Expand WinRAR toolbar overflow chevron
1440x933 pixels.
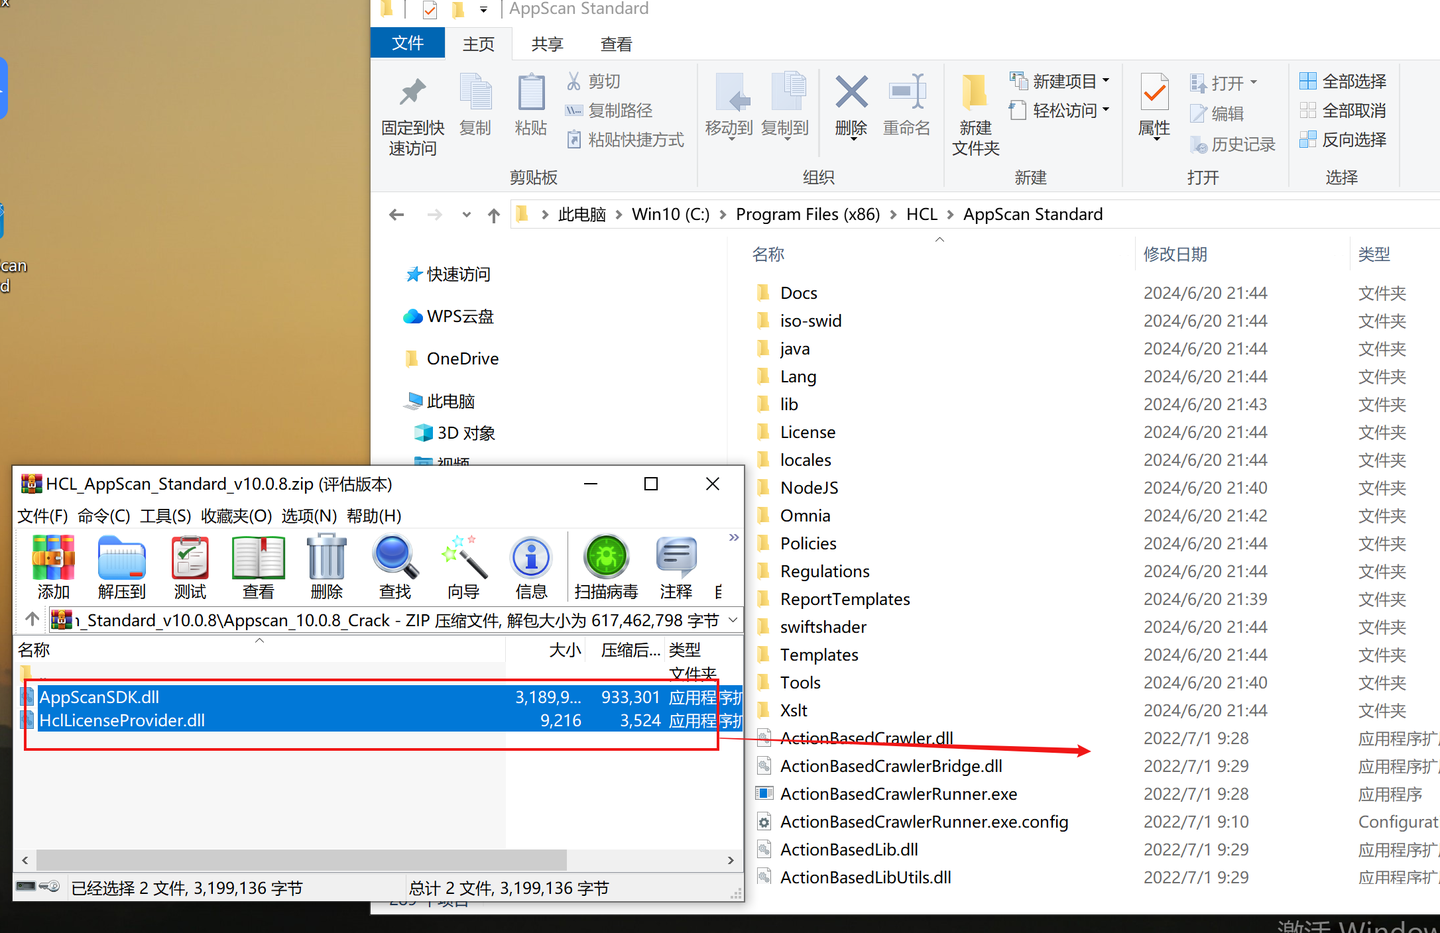coord(734,538)
